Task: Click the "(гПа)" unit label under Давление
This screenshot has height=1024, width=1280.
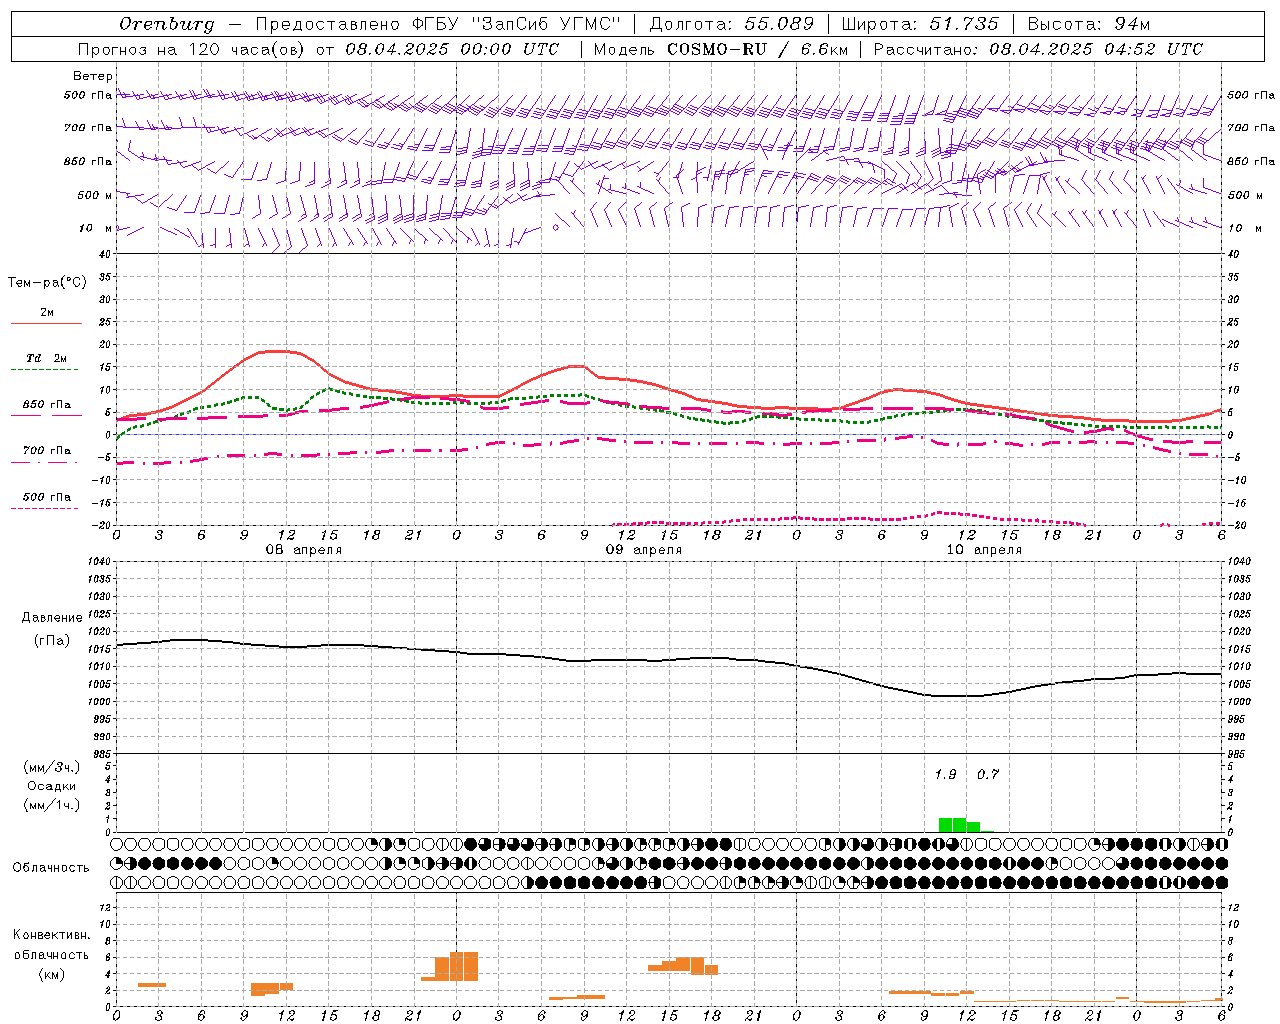Action: coord(52,641)
